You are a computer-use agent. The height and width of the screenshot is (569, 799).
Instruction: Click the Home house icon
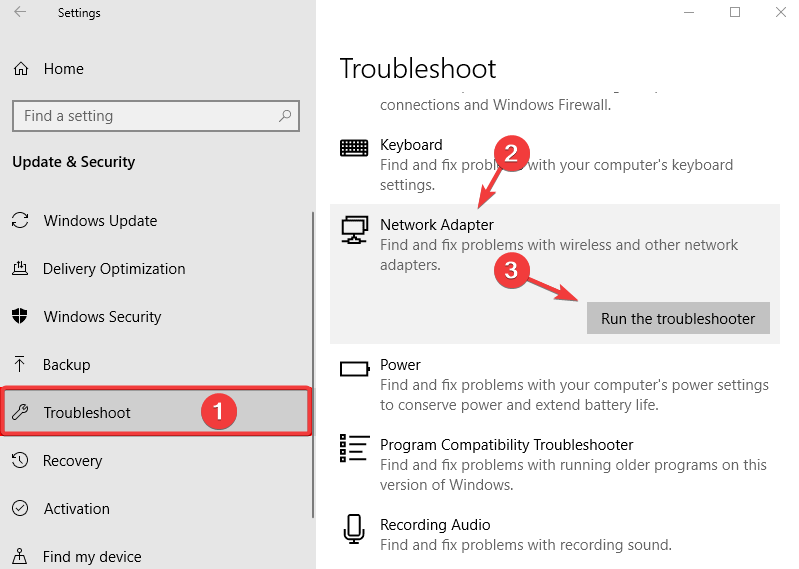21,68
